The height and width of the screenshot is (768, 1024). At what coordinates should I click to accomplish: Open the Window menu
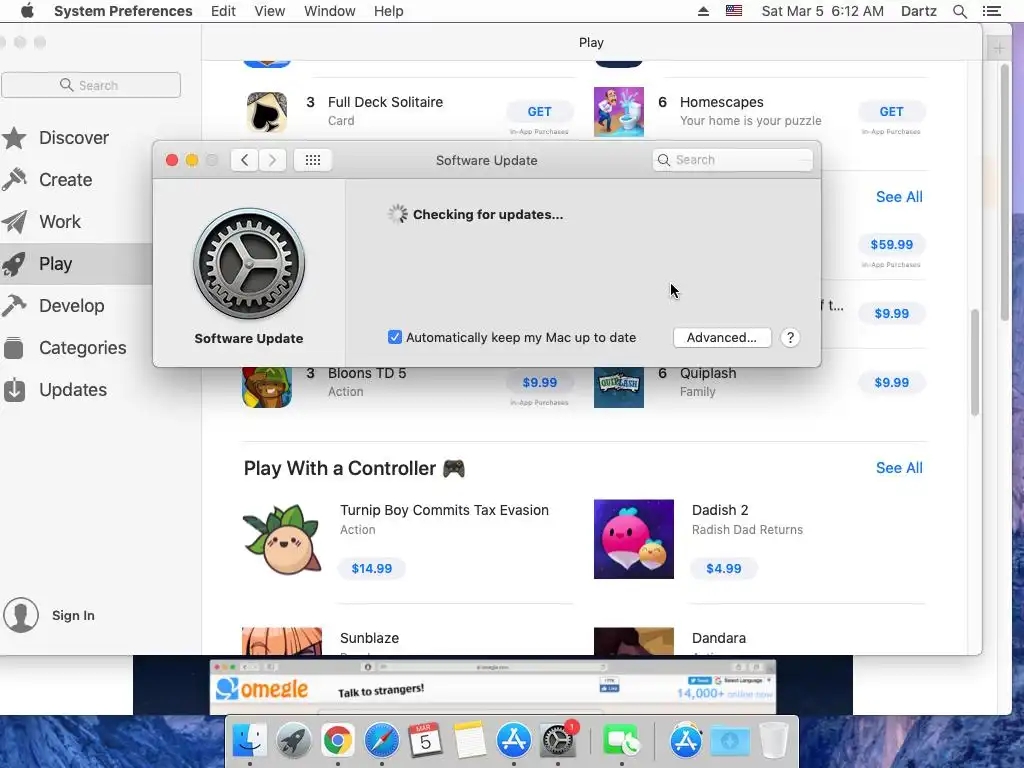(330, 11)
